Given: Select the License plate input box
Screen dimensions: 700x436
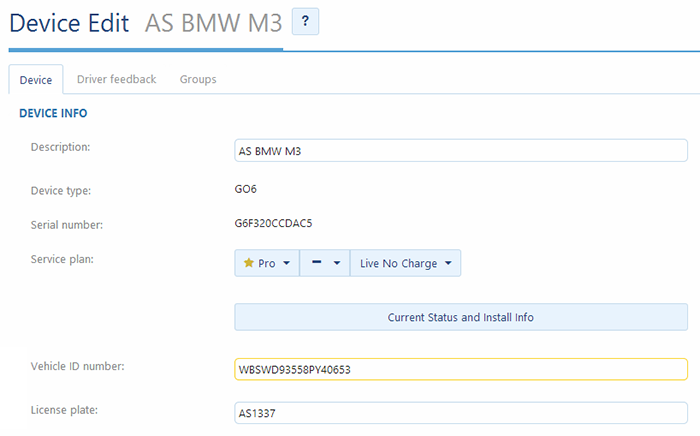Looking at the screenshot, I should [460, 412].
